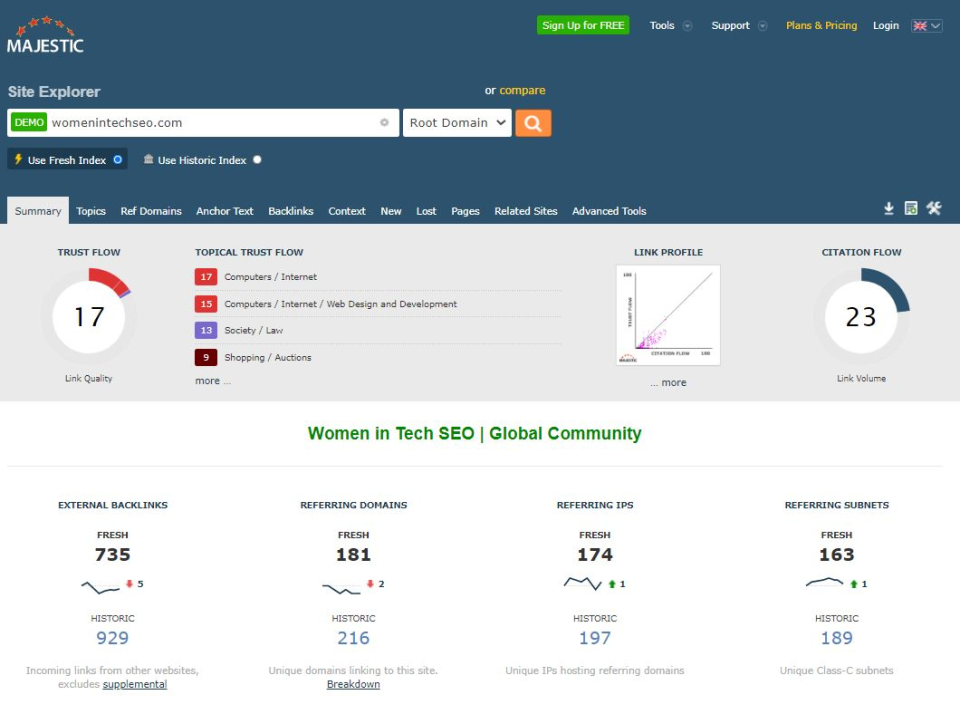The width and height of the screenshot is (960, 714).
Task: Click the lightning bolt Fresh Index icon
Action: coord(18,159)
